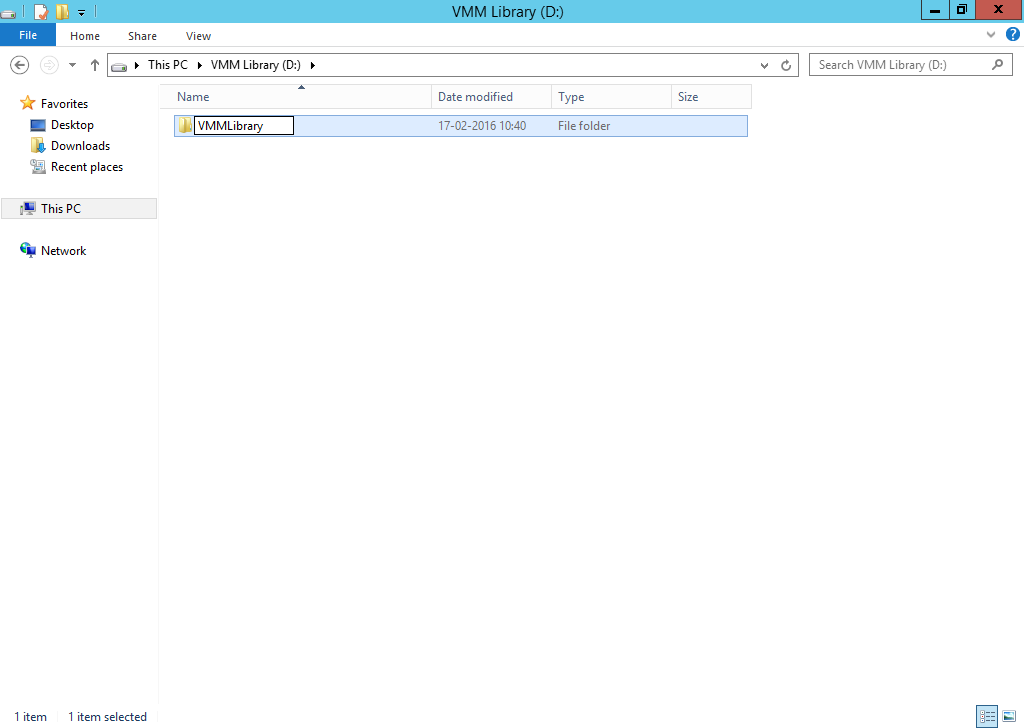Open Network from the navigation pane
This screenshot has width=1024, height=728.
click(x=62, y=250)
